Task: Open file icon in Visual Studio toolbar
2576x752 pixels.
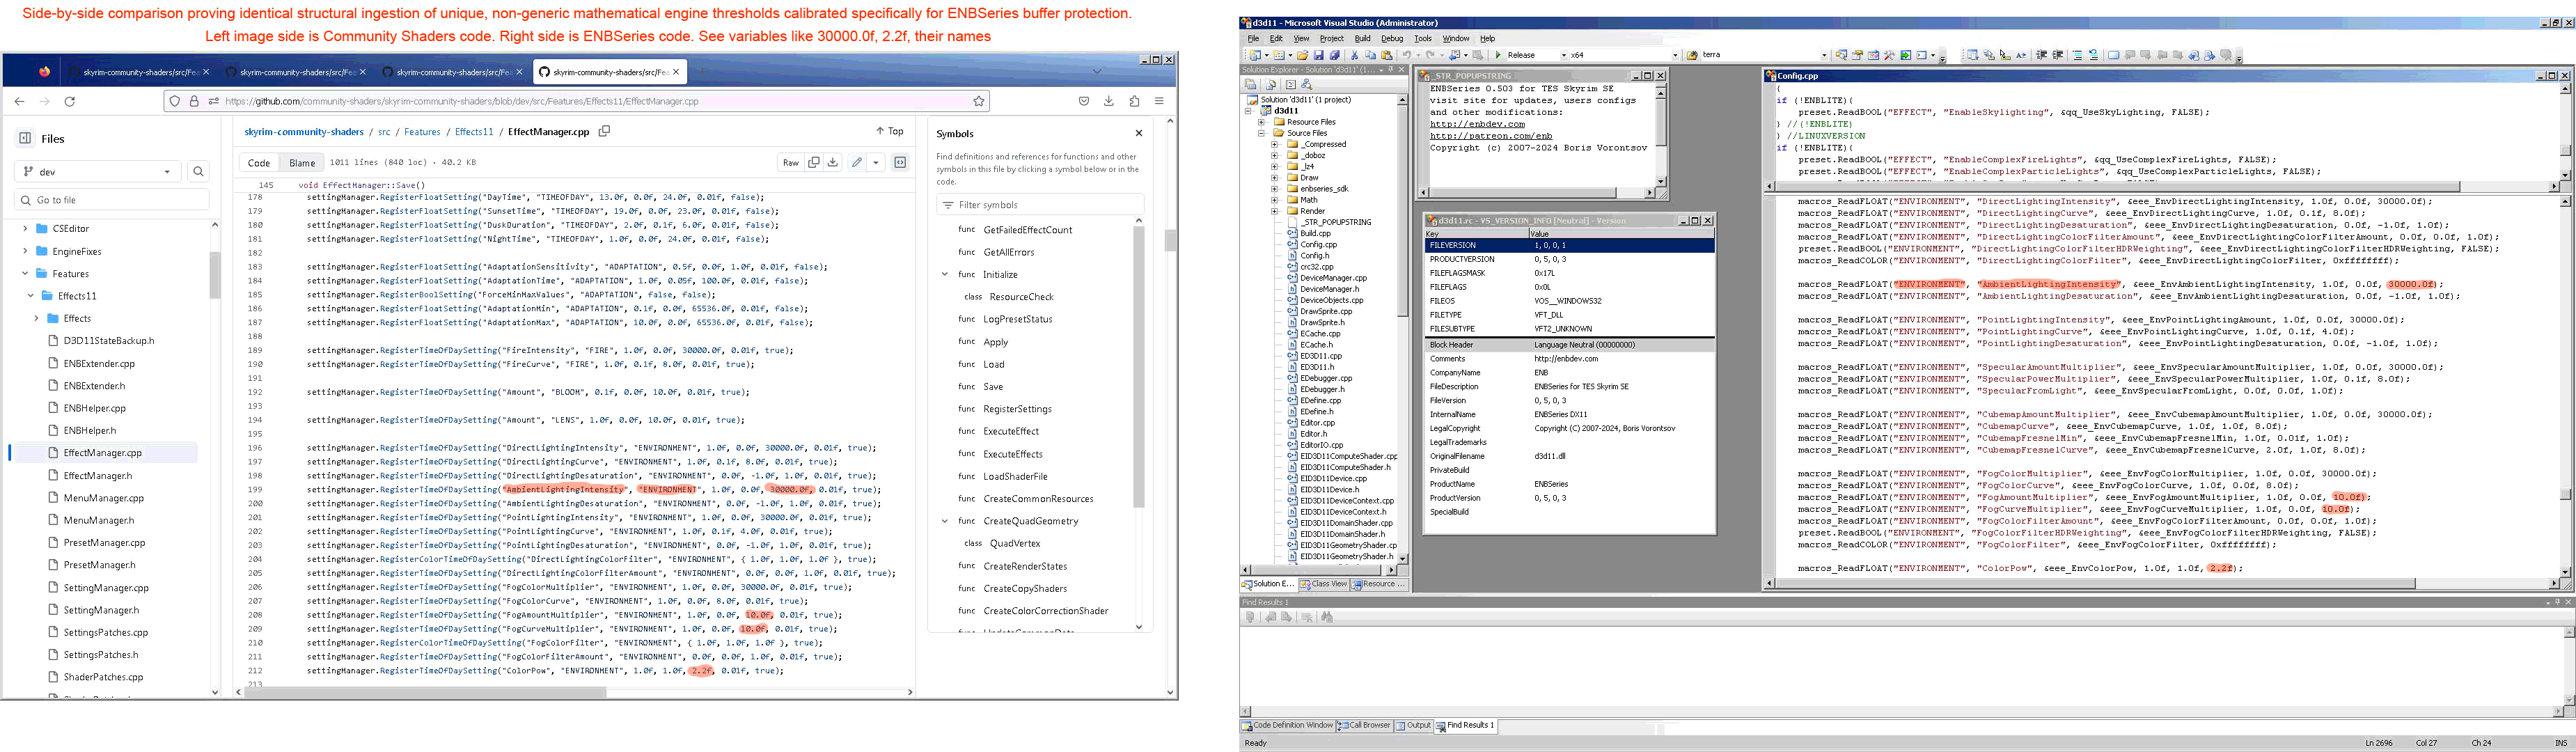Action: [1302, 55]
